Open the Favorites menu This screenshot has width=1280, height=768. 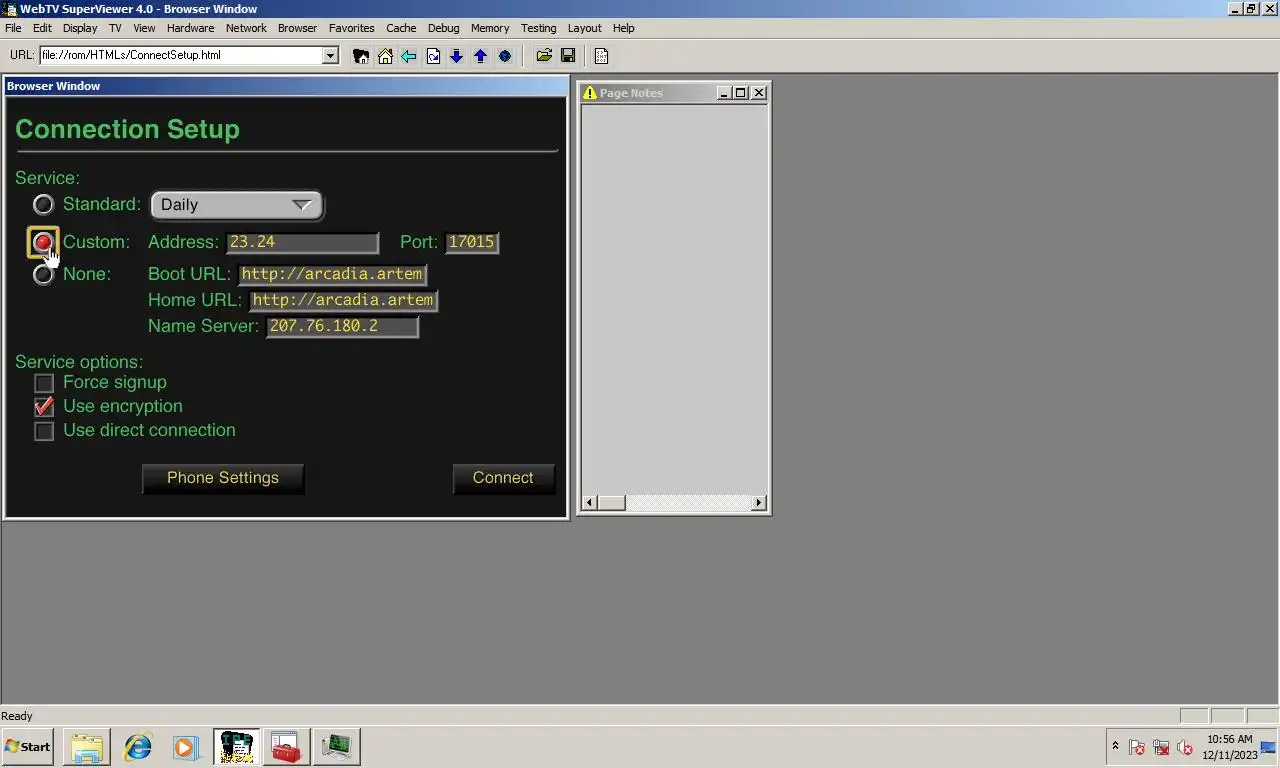(352, 28)
